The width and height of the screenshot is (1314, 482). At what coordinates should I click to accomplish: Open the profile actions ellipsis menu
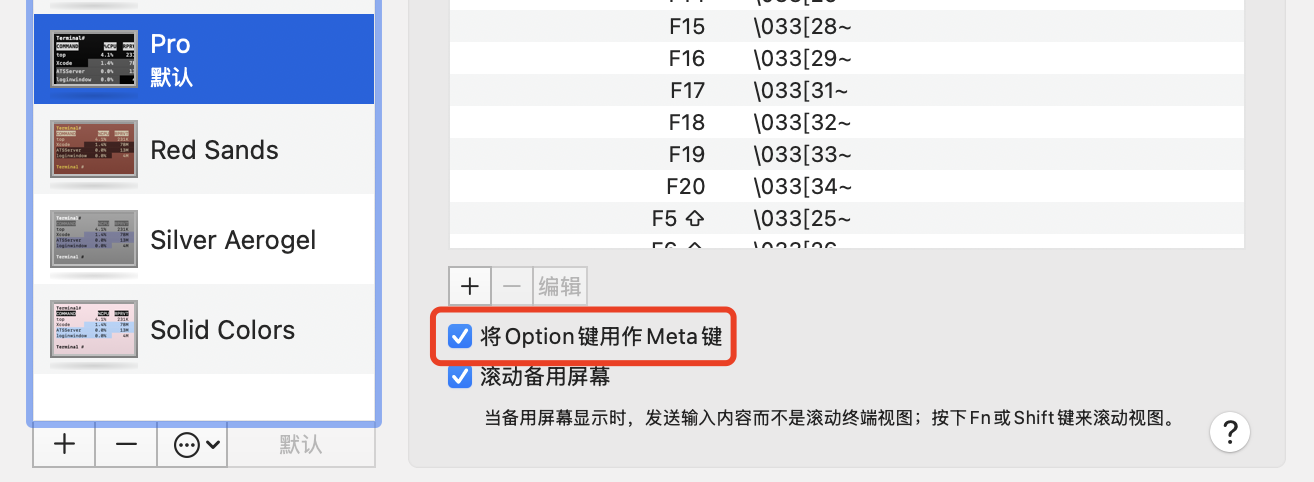click(192, 445)
